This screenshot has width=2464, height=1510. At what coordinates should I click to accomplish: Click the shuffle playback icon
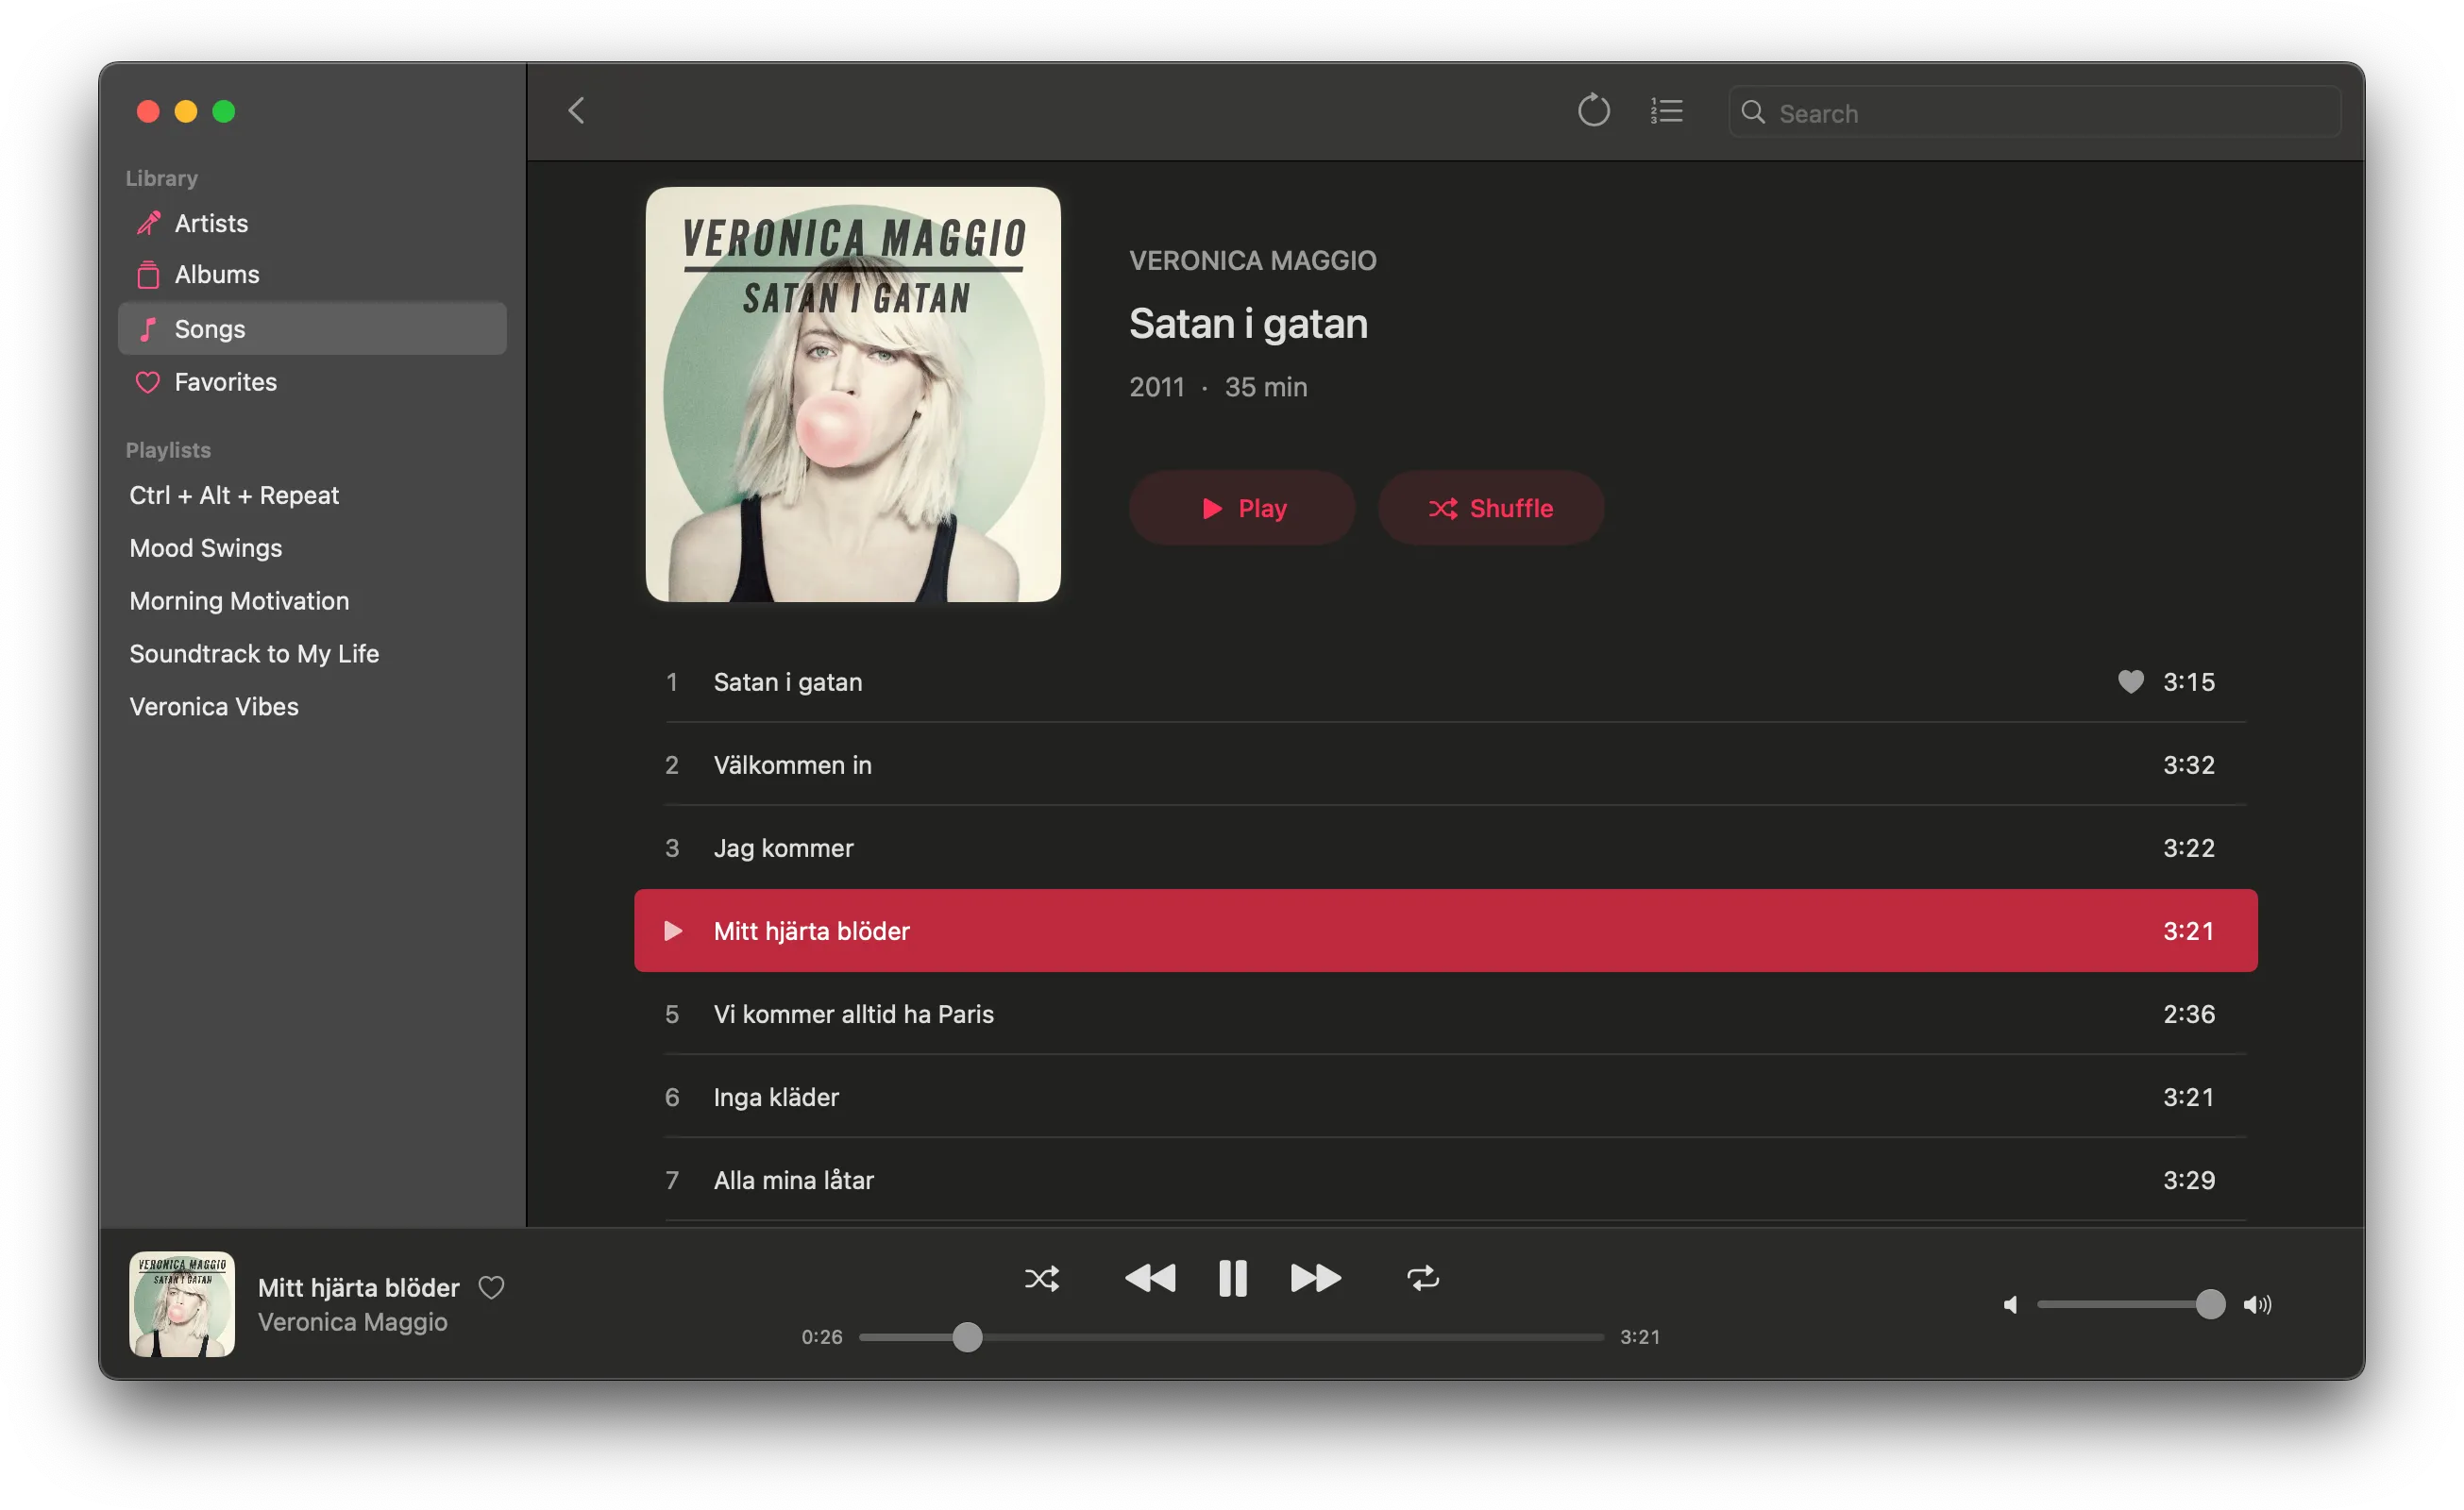point(1040,1276)
